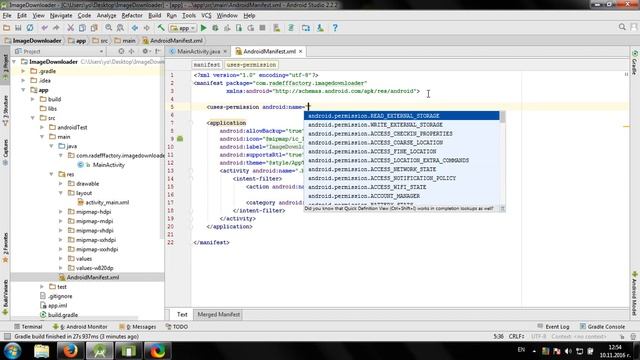Toggle the Structure tool window stripe button
This screenshot has height=360, width=640.
(x=5, y=111)
